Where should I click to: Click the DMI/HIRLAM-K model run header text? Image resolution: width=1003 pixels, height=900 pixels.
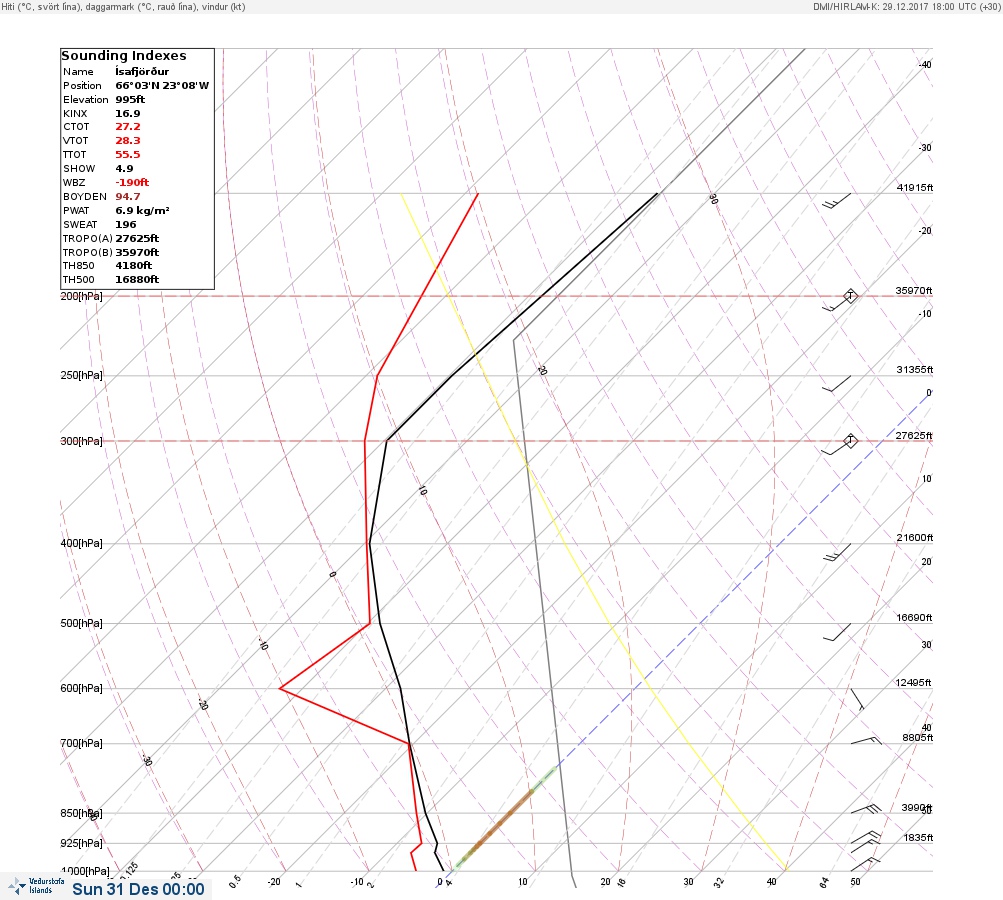(x=906, y=6)
